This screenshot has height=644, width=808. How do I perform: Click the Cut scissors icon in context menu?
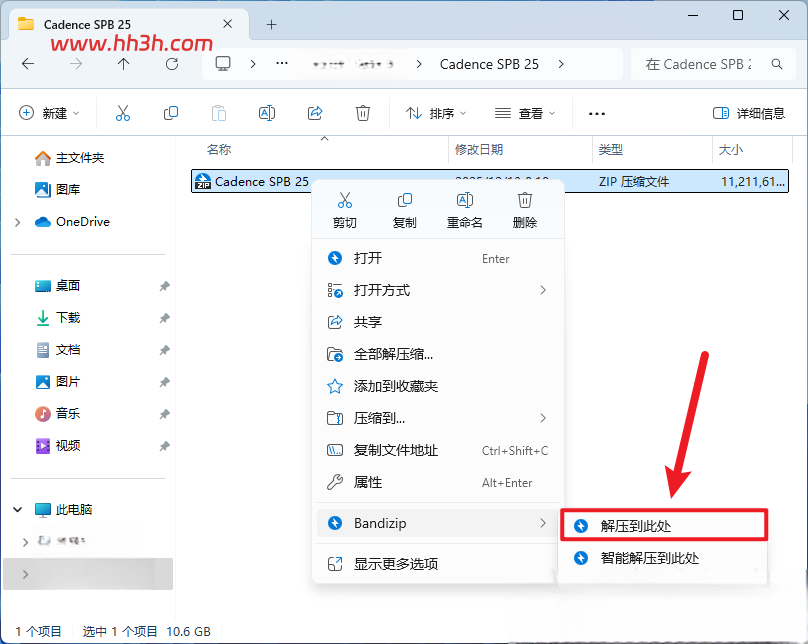click(x=345, y=200)
